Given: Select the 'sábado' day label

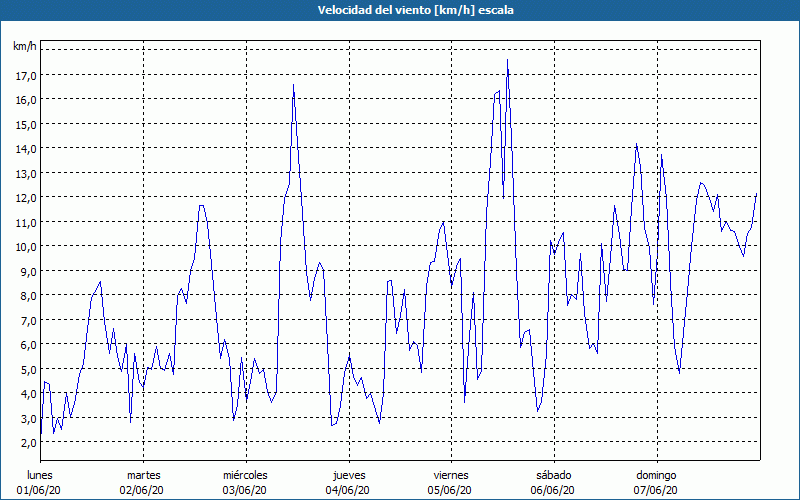Looking at the screenshot, I should (554, 475).
